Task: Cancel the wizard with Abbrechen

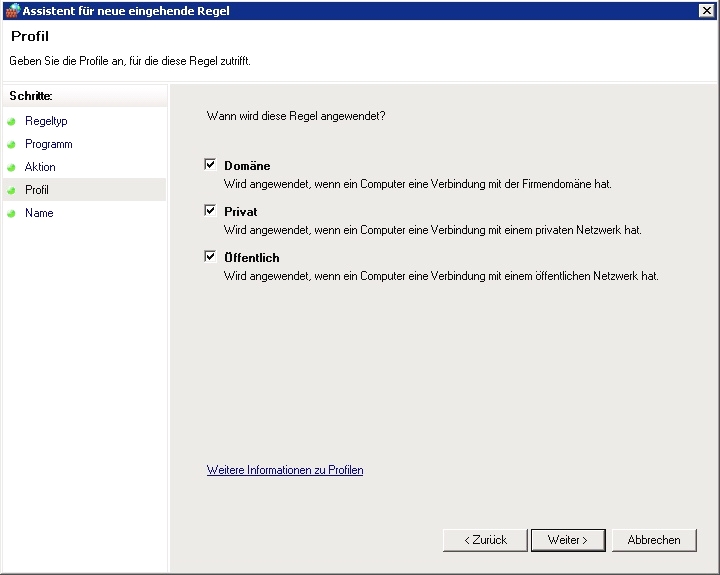Action: [654, 540]
